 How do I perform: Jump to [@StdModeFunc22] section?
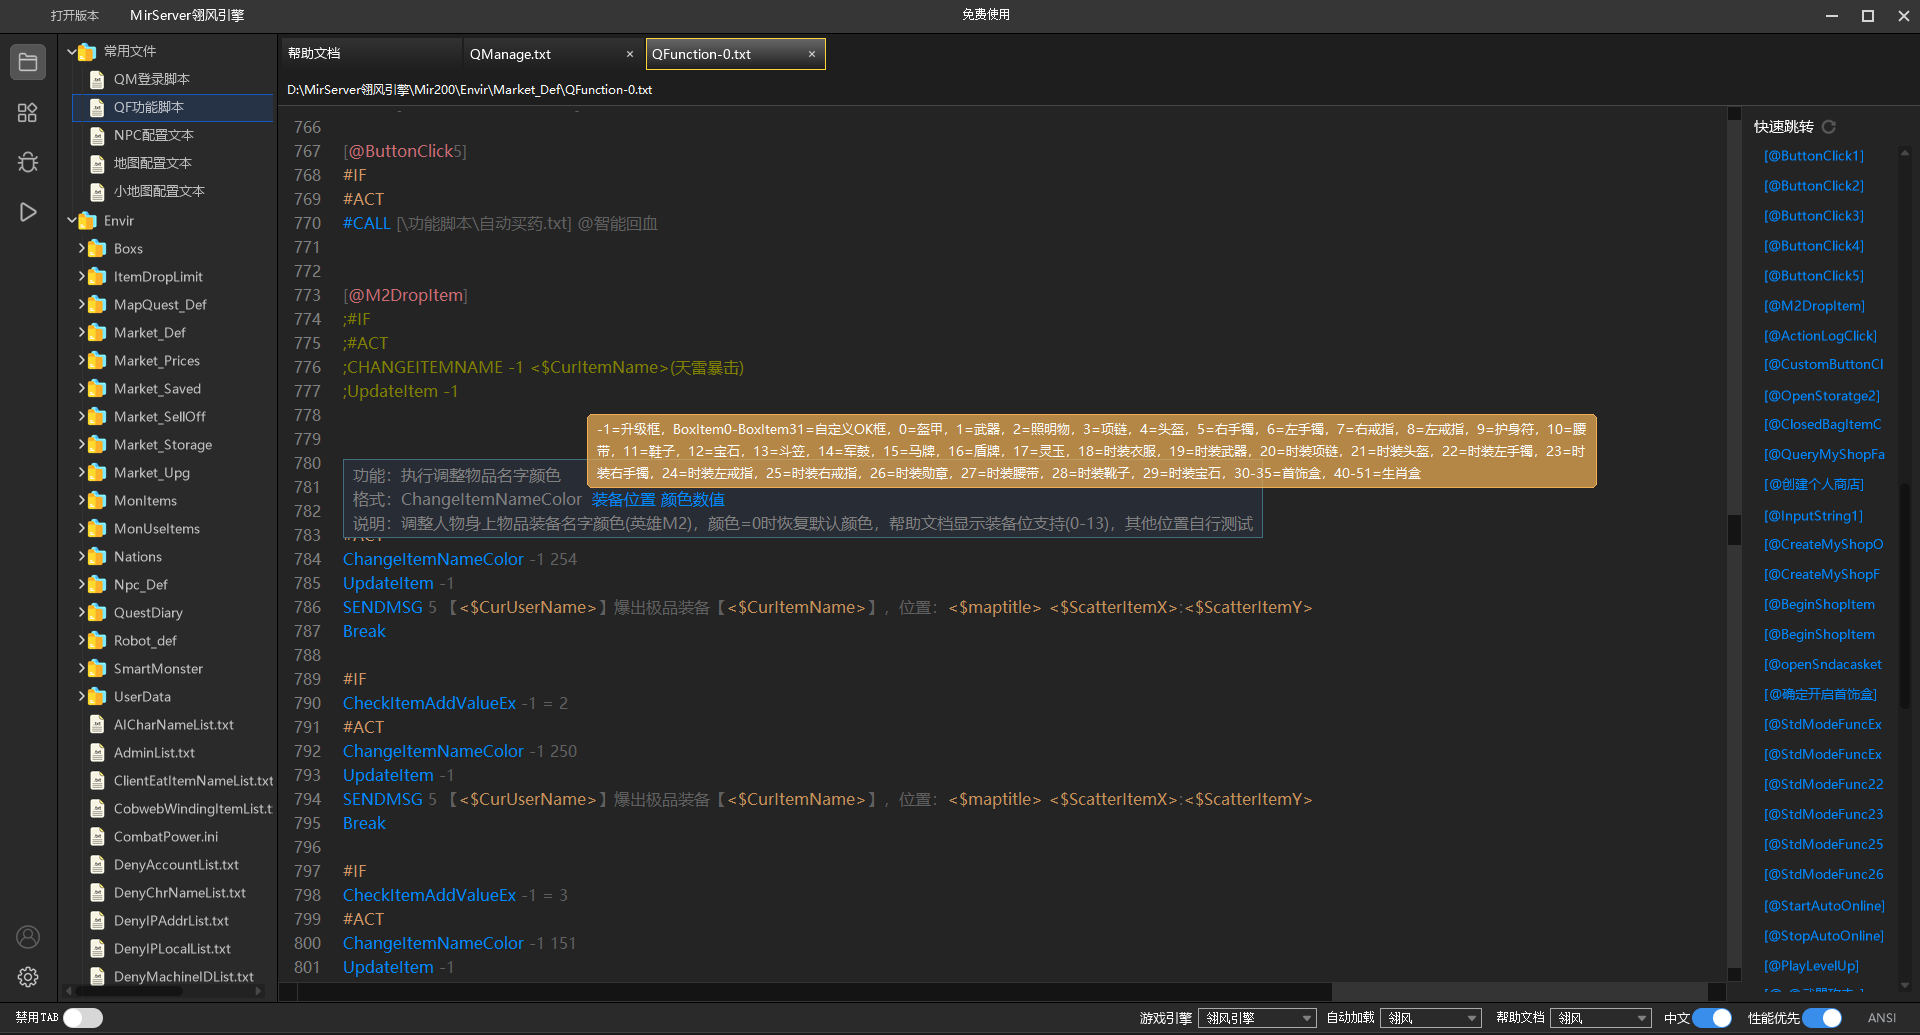(x=1824, y=785)
